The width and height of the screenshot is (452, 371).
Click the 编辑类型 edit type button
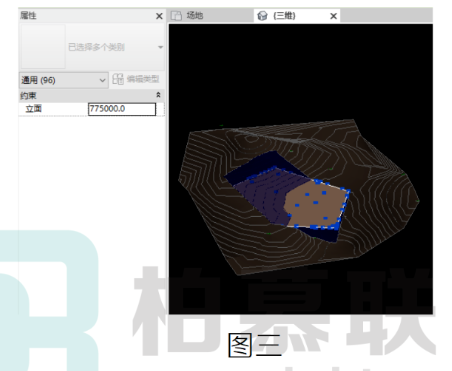(136, 79)
